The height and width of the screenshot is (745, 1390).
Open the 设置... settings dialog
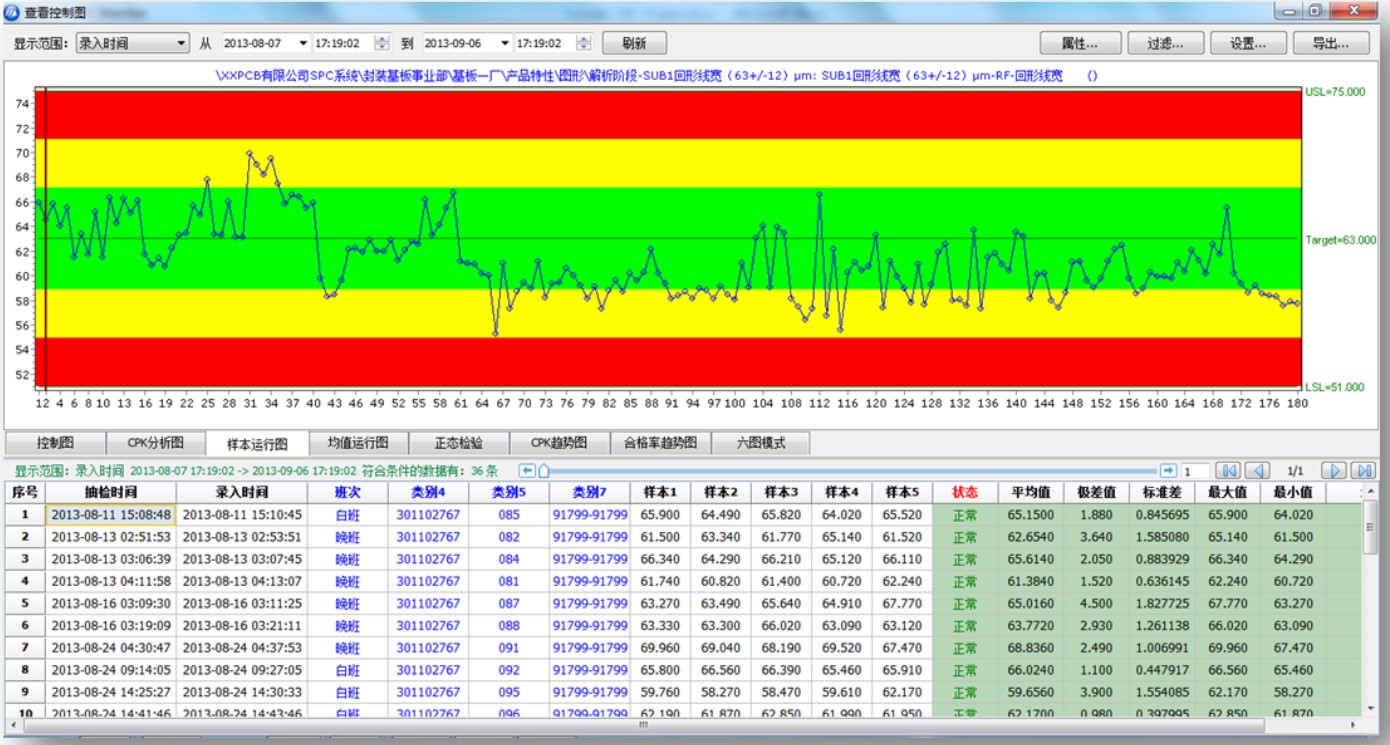pyautogui.click(x=1248, y=43)
